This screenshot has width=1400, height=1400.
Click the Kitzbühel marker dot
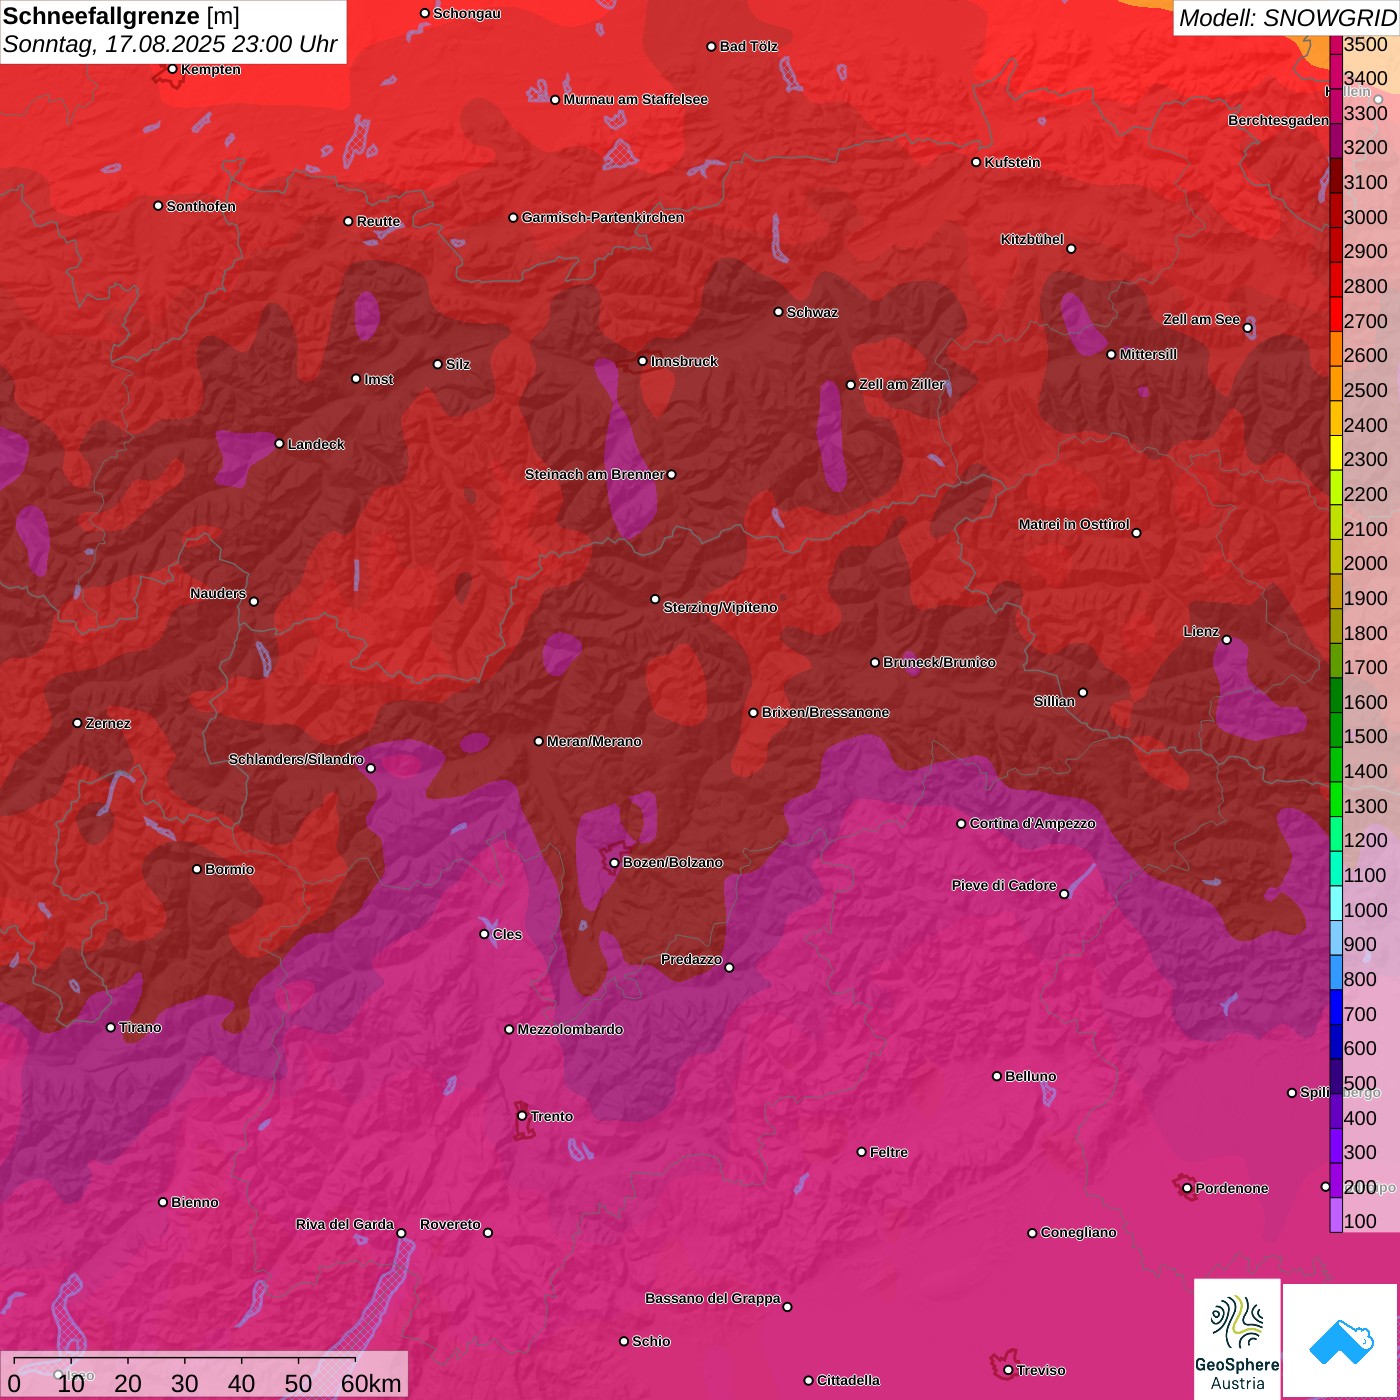pyautogui.click(x=1071, y=249)
